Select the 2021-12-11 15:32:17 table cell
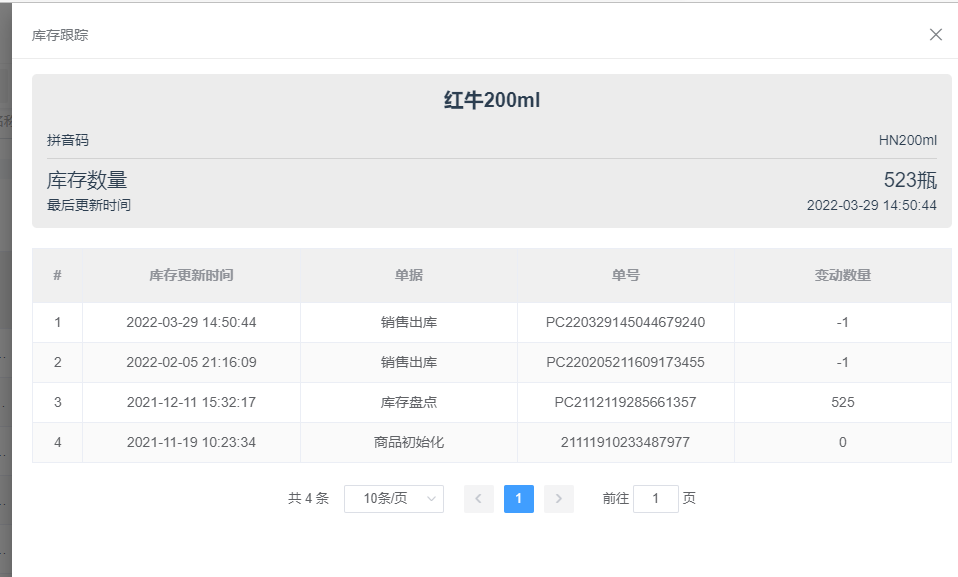This screenshot has height=577, width=958. click(x=191, y=402)
